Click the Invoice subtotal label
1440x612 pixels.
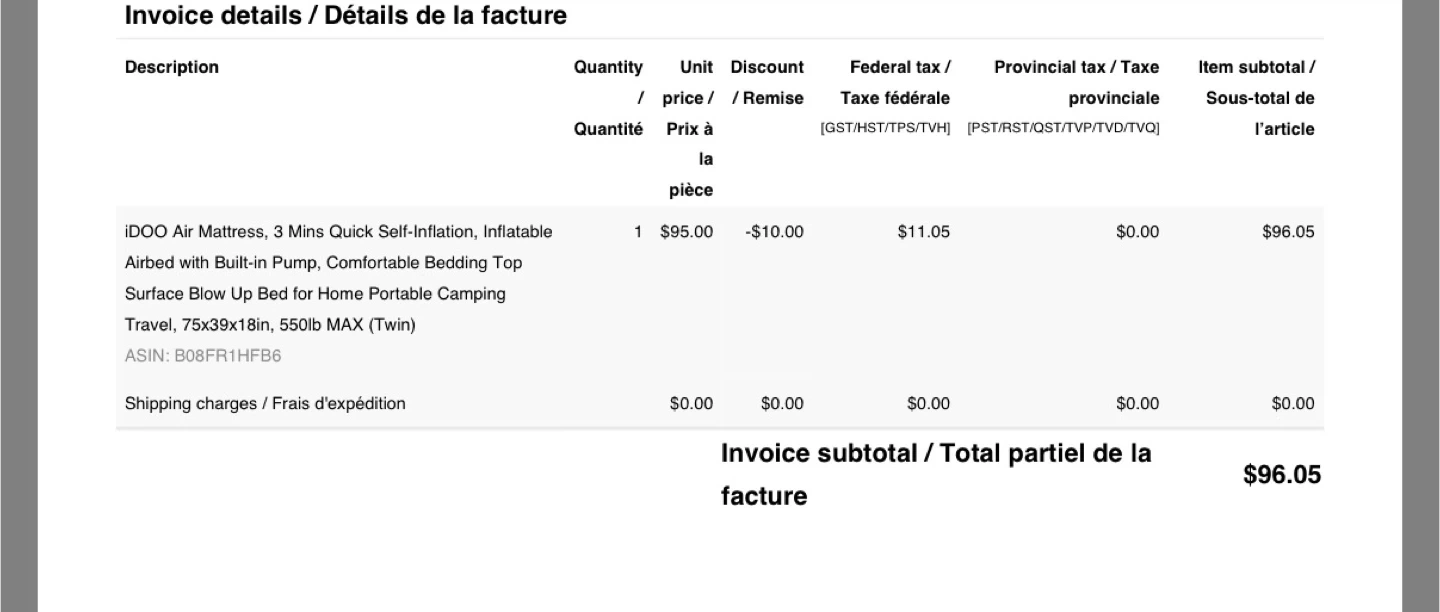(x=935, y=474)
